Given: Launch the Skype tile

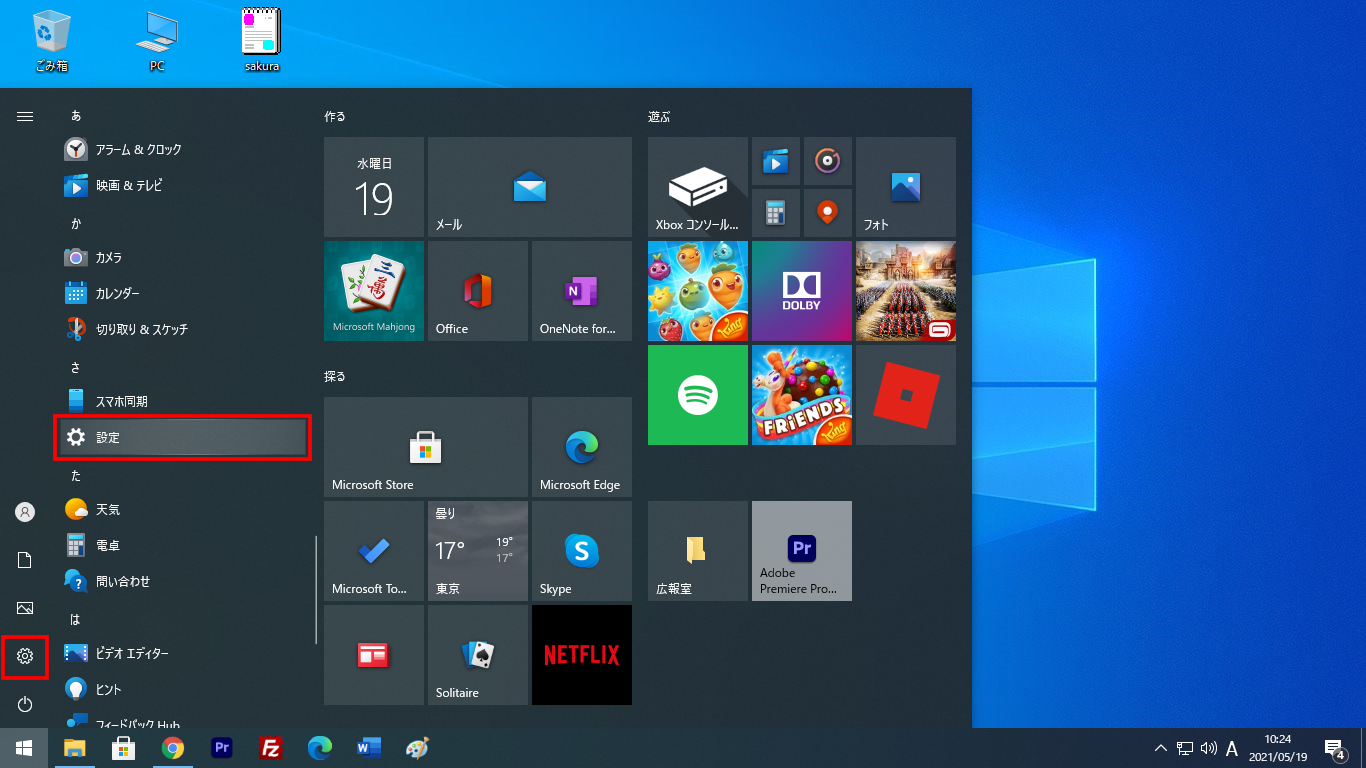Looking at the screenshot, I should click(x=582, y=551).
